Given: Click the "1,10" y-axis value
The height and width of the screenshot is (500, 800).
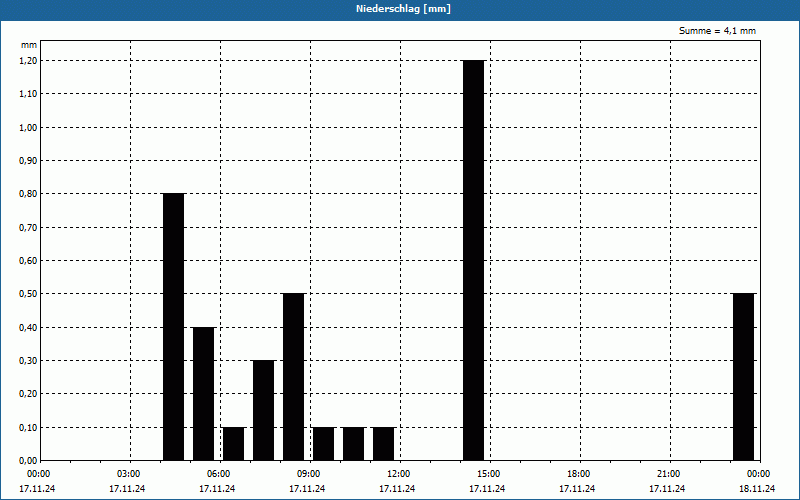Looking at the screenshot, I should 29,94.
